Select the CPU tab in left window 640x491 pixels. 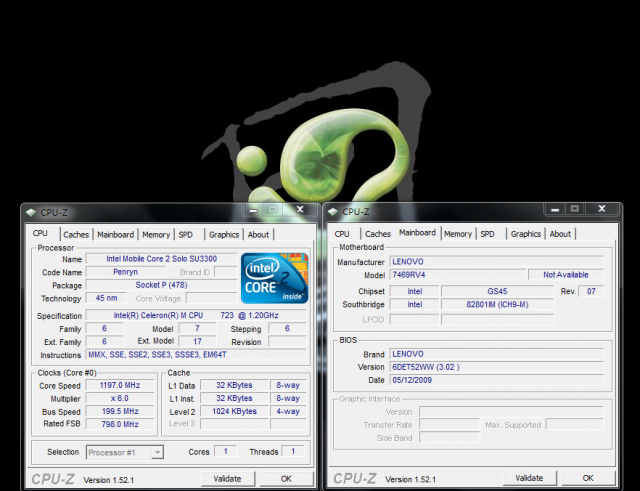tap(40, 233)
